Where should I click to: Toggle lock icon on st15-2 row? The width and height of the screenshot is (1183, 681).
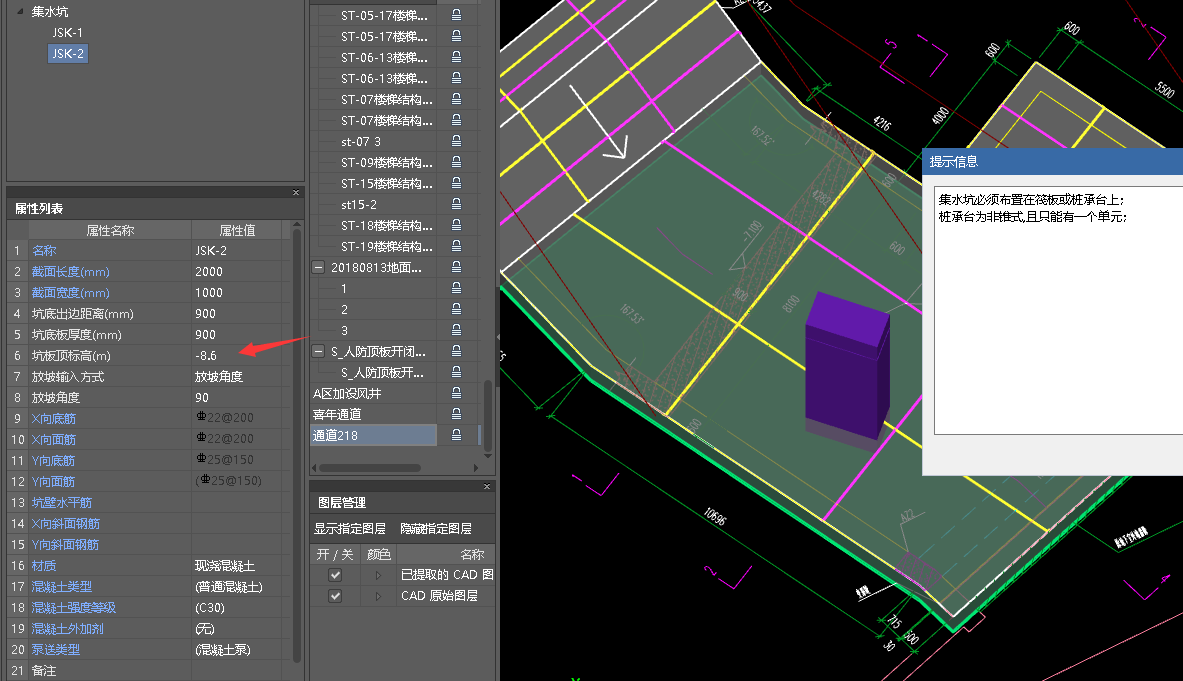(456, 204)
